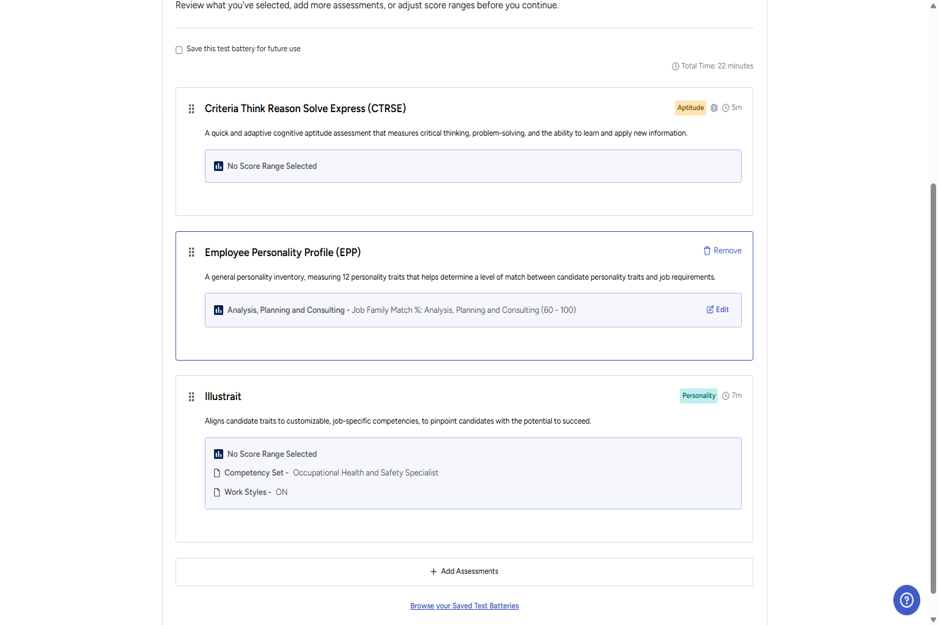This screenshot has width=938, height=625.
Task: Click drag handle beside Employee Personality Profile
Action: click(x=191, y=252)
